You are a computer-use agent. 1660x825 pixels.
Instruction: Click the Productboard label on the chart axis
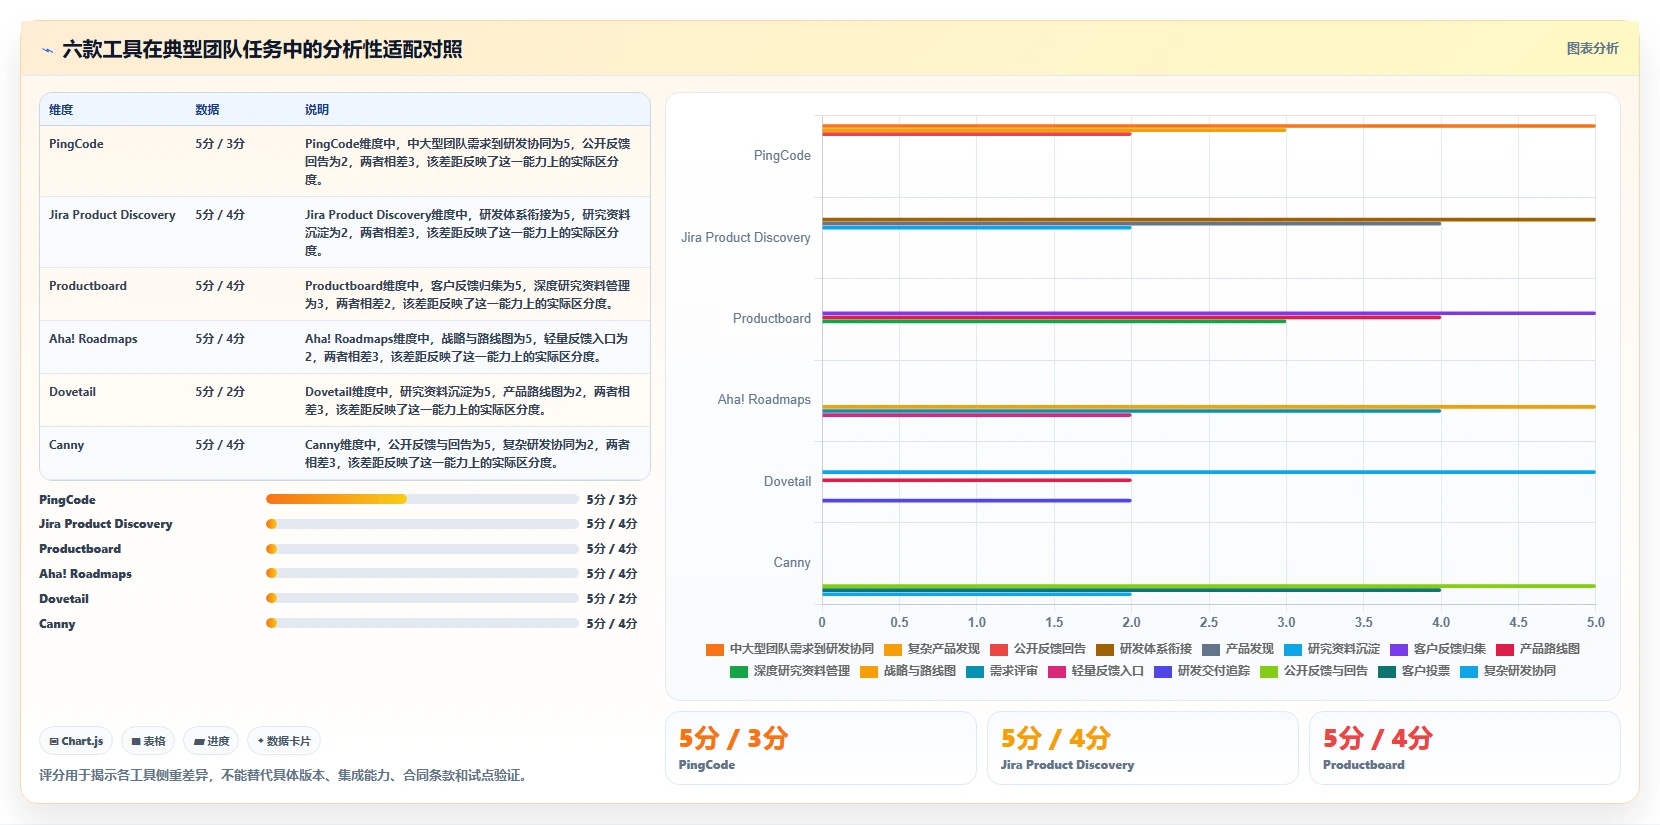pos(772,319)
